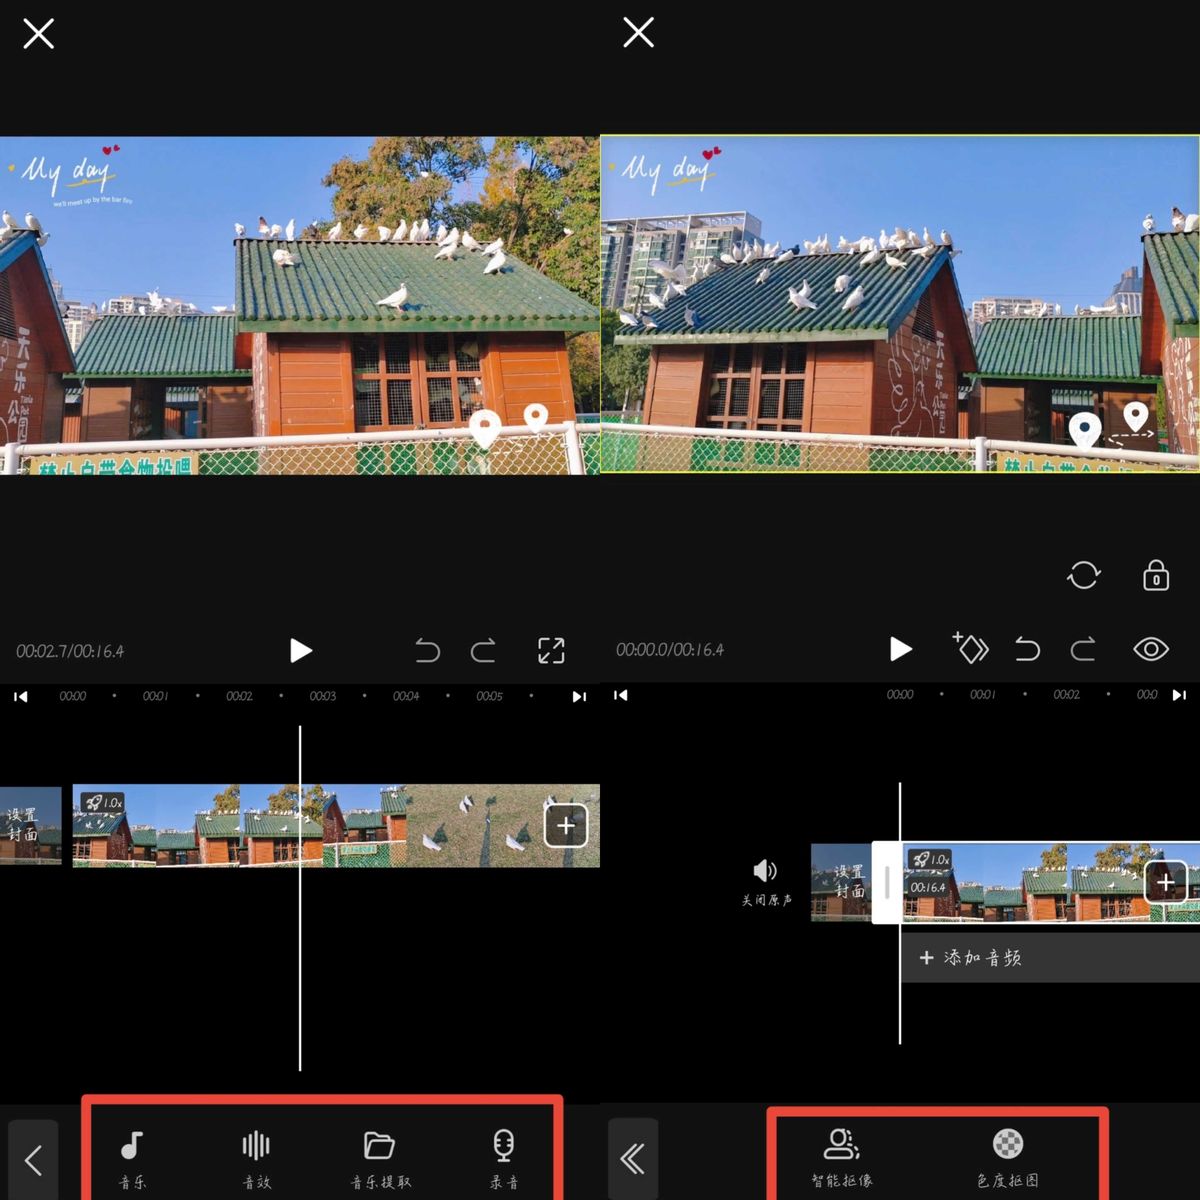Open Chroma Key (色度抠图) tool
The width and height of the screenshot is (1200, 1200).
tap(1007, 1158)
